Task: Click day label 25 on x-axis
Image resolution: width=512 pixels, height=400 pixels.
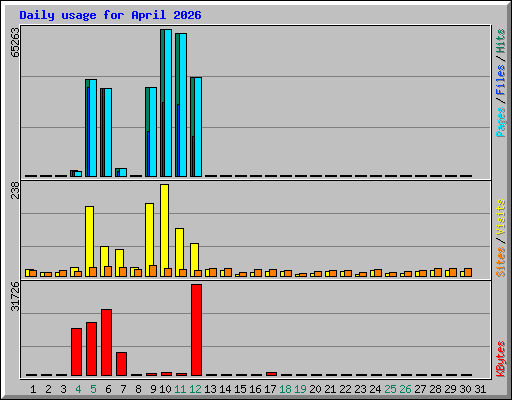Action: tap(390, 389)
